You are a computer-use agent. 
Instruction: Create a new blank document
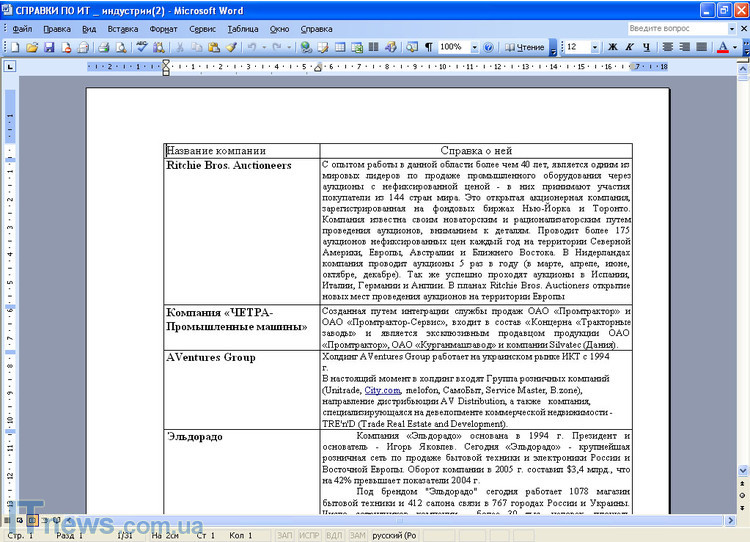click(x=15, y=47)
